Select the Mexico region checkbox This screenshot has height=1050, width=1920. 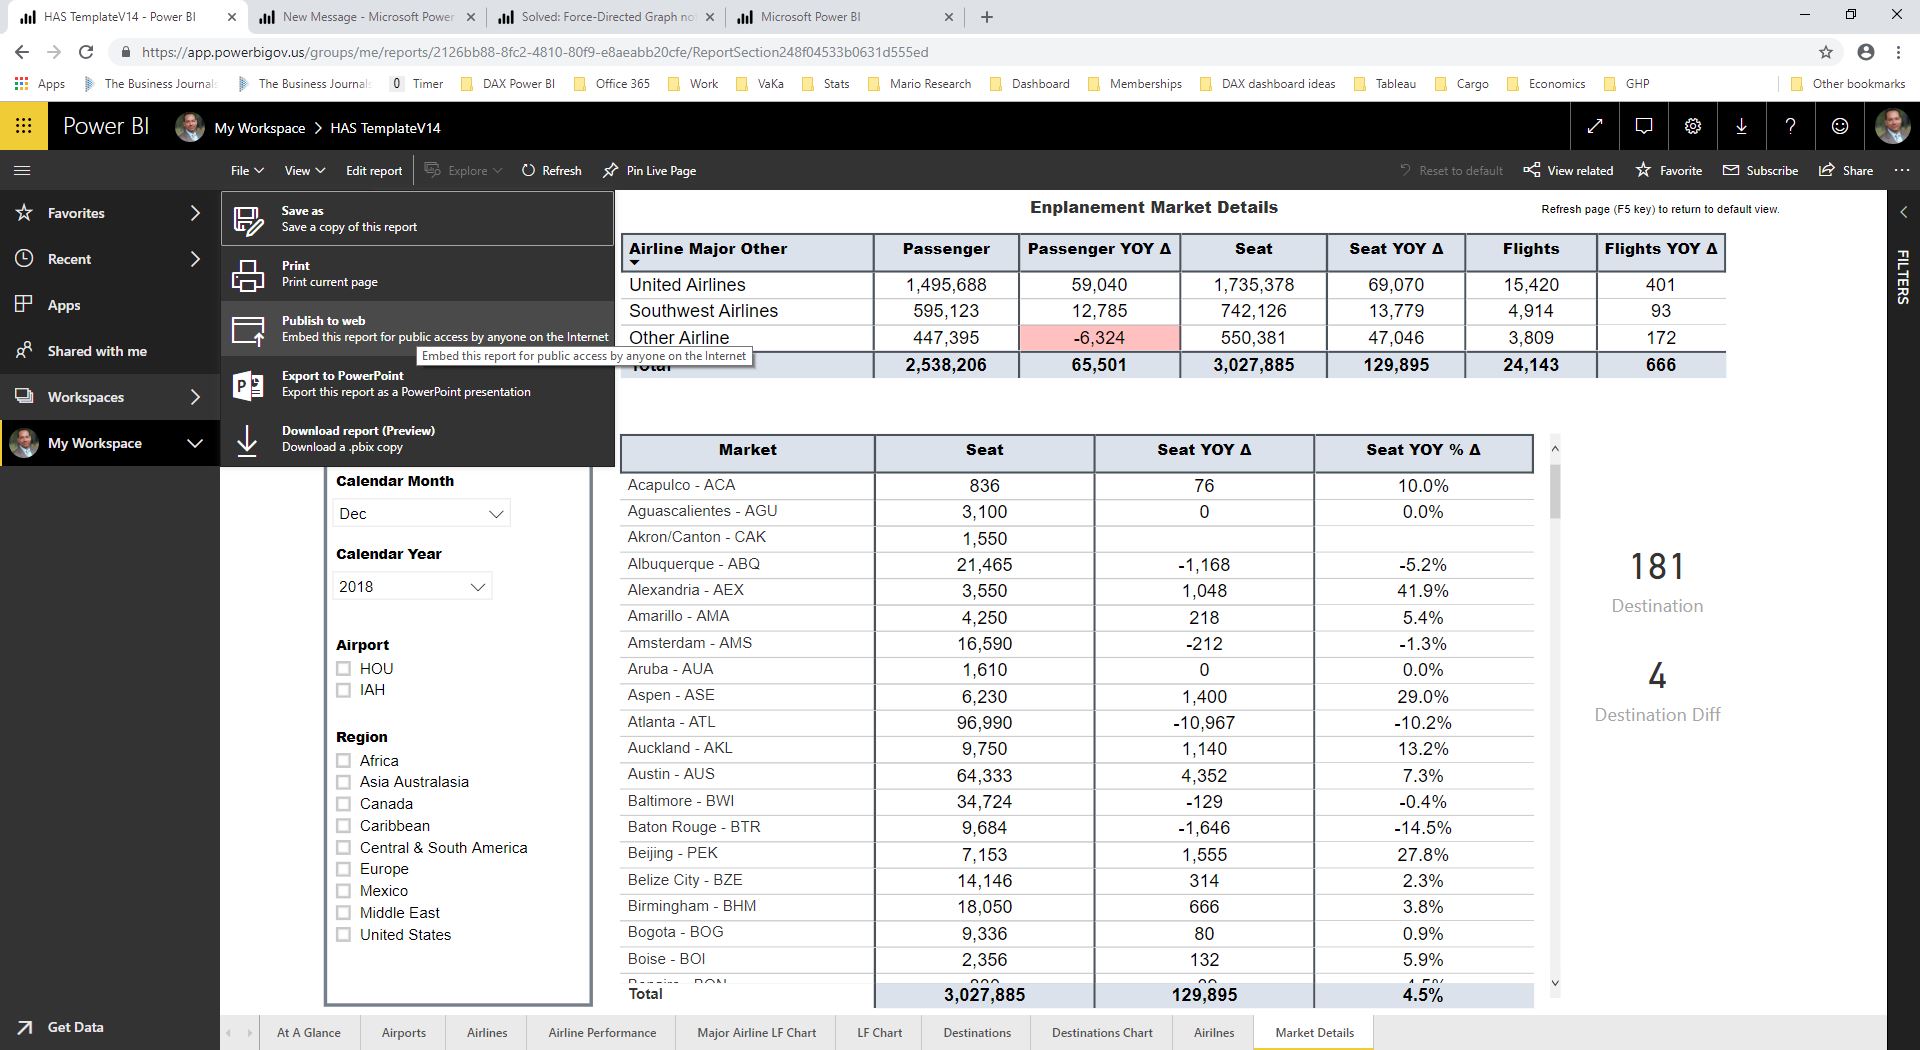tap(344, 891)
